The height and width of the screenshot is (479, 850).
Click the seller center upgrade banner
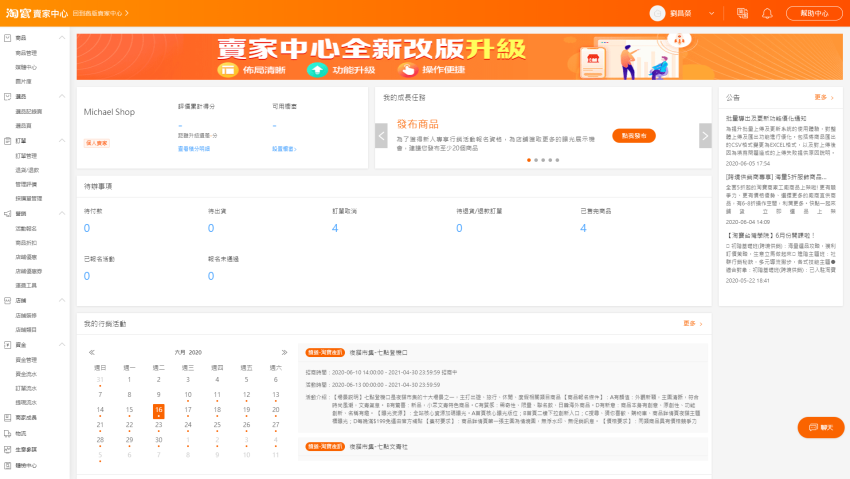click(x=460, y=57)
